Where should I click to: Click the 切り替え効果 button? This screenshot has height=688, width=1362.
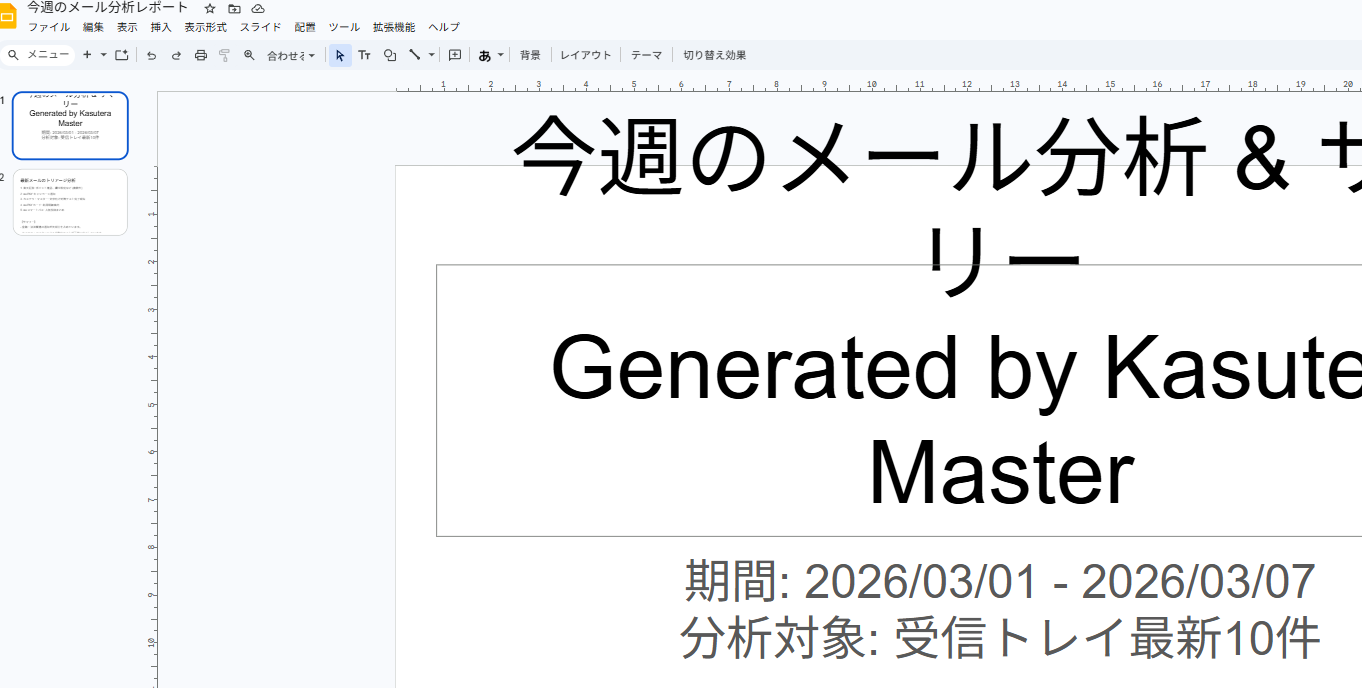(714, 55)
